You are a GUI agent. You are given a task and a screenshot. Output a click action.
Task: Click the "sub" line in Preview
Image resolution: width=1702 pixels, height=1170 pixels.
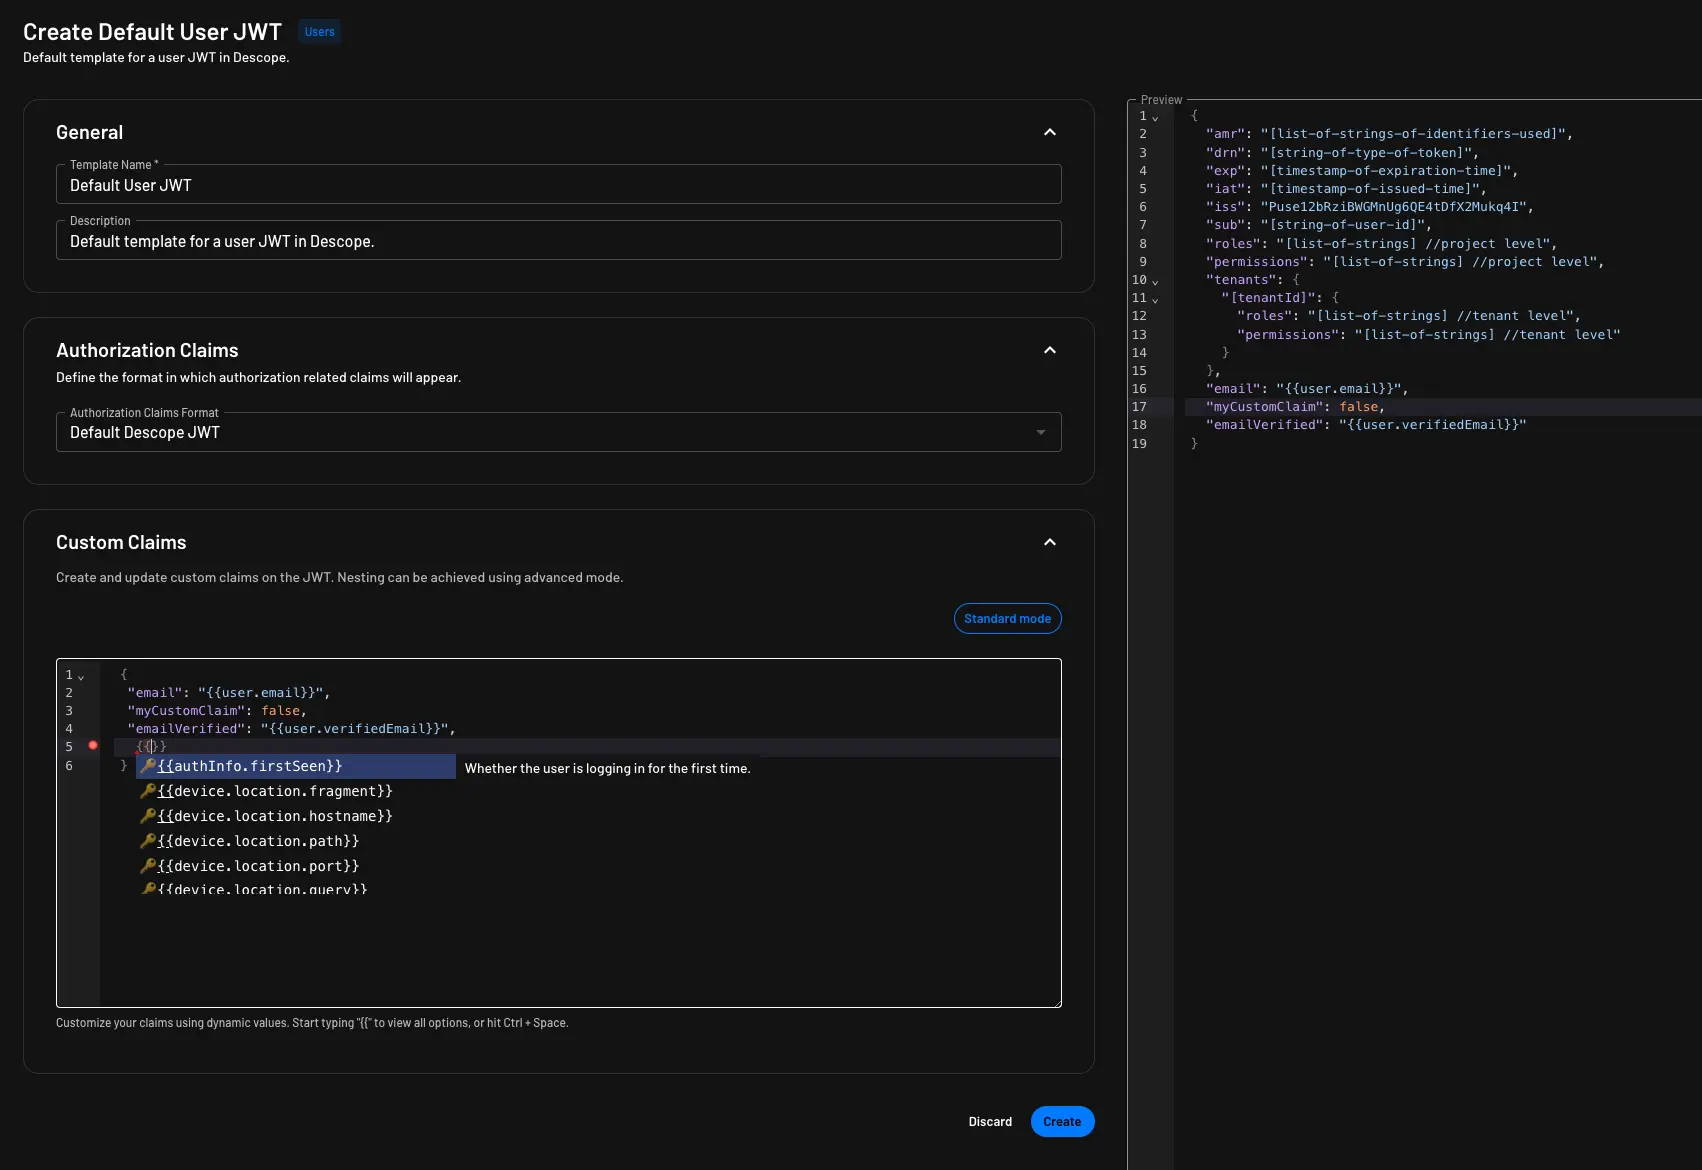pyautogui.click(x=1319, y=225)
